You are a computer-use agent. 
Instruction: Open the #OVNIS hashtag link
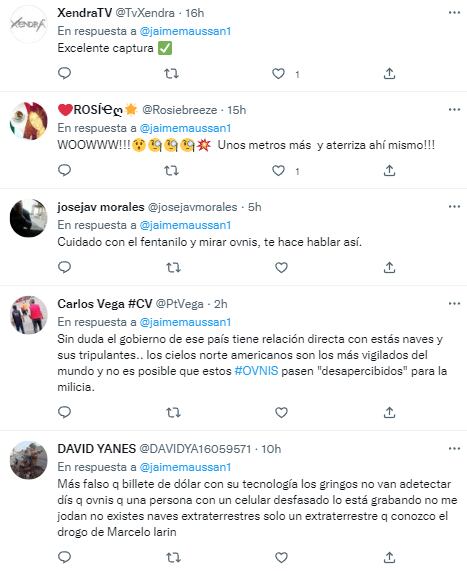click(256, 371)
